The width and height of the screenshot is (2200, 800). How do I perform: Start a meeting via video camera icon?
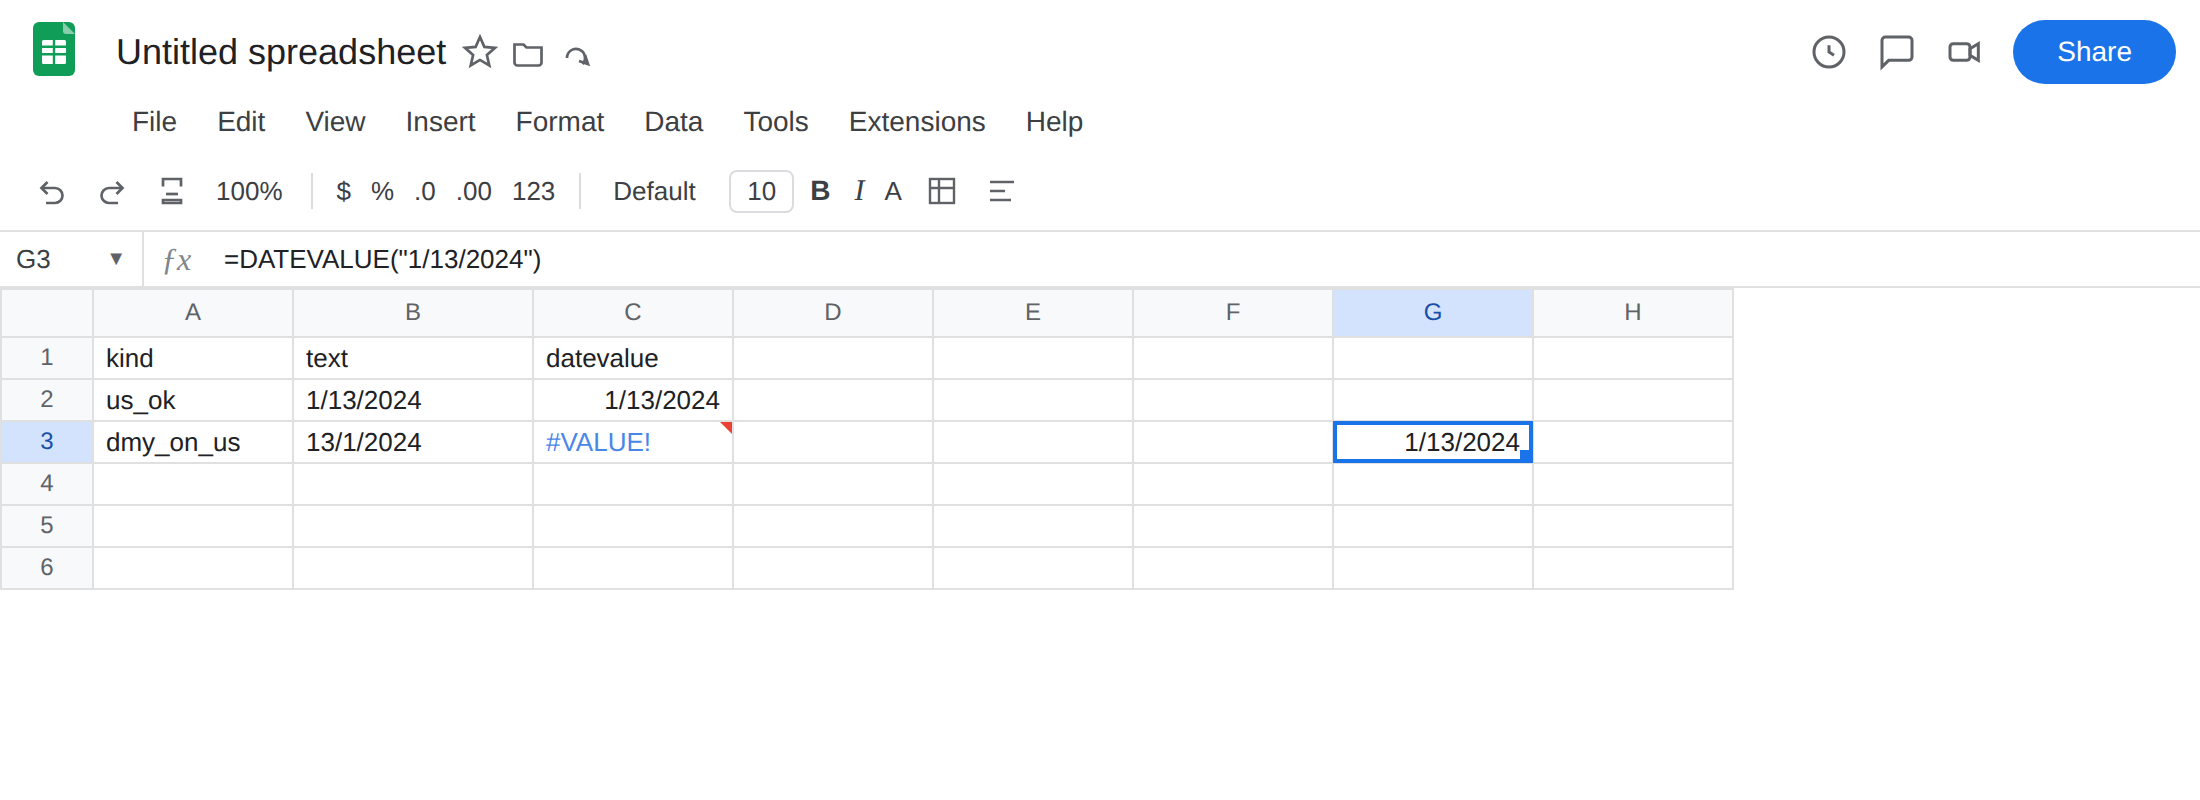(x=1964, y=52)
